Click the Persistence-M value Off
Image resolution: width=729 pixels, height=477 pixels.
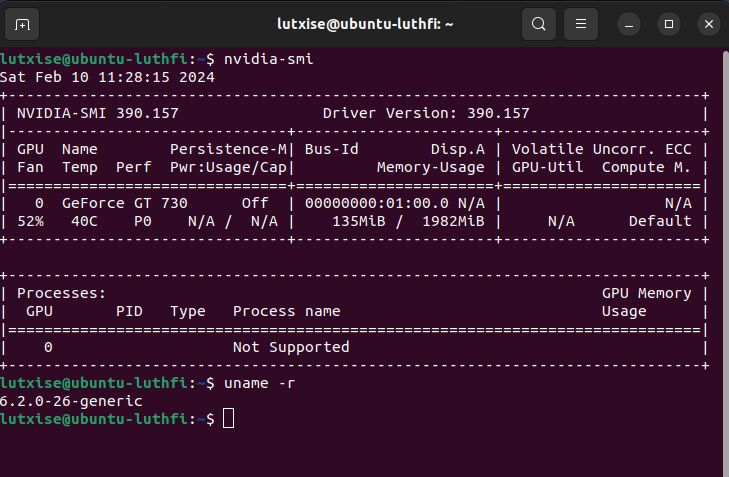(x=255, y=203)
